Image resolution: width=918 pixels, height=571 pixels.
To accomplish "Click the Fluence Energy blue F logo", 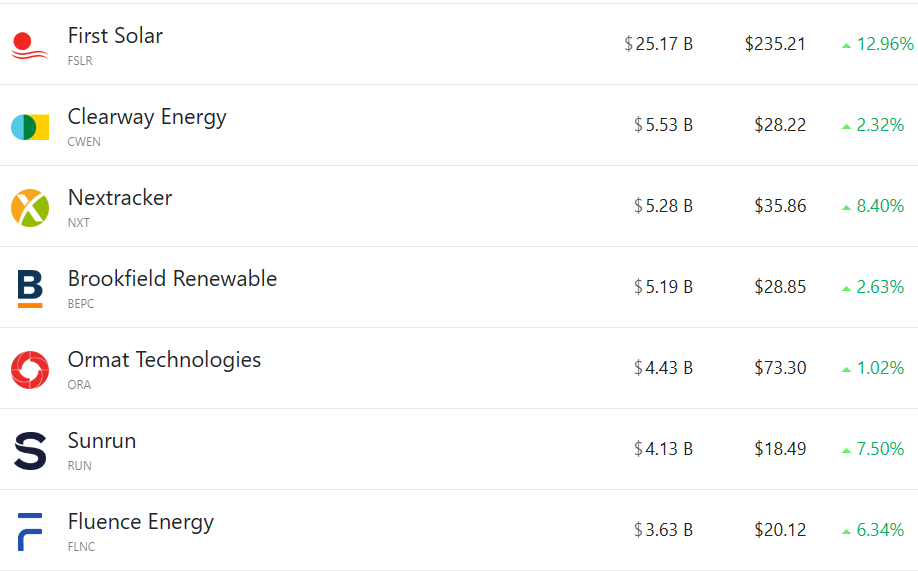I will click(x=30, y=532).
